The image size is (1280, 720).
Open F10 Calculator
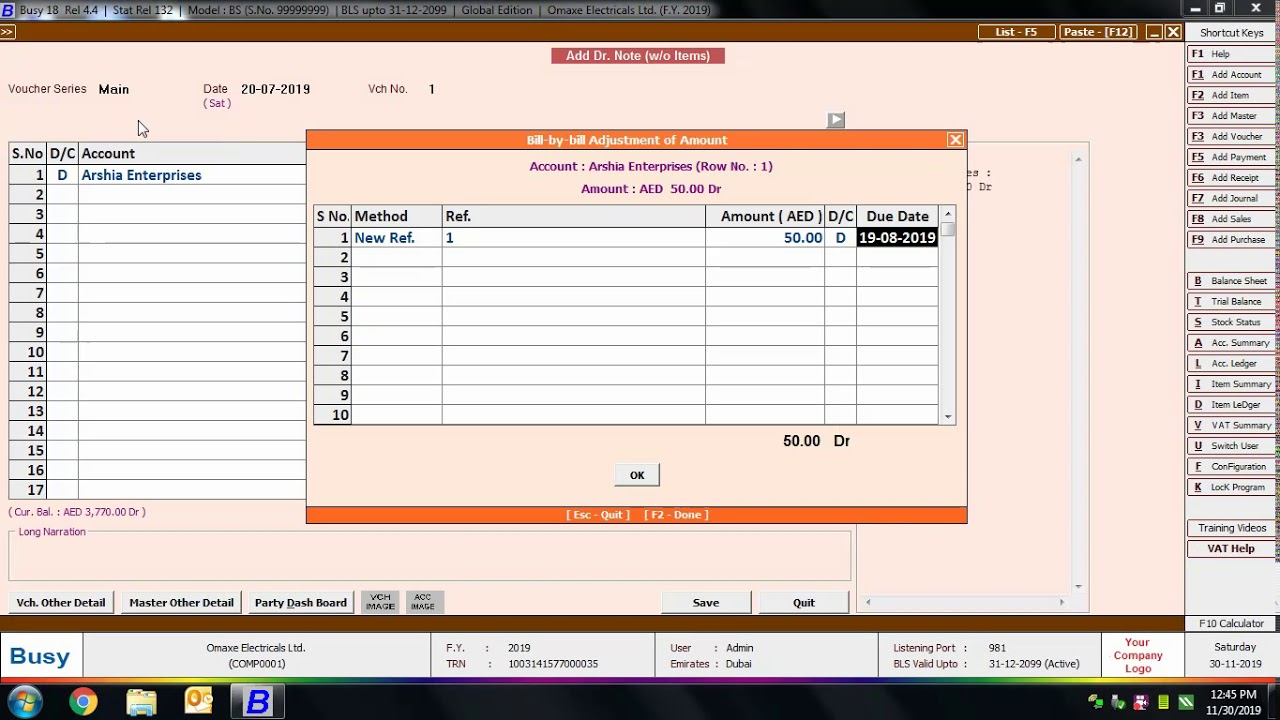tap(1231, 623)
